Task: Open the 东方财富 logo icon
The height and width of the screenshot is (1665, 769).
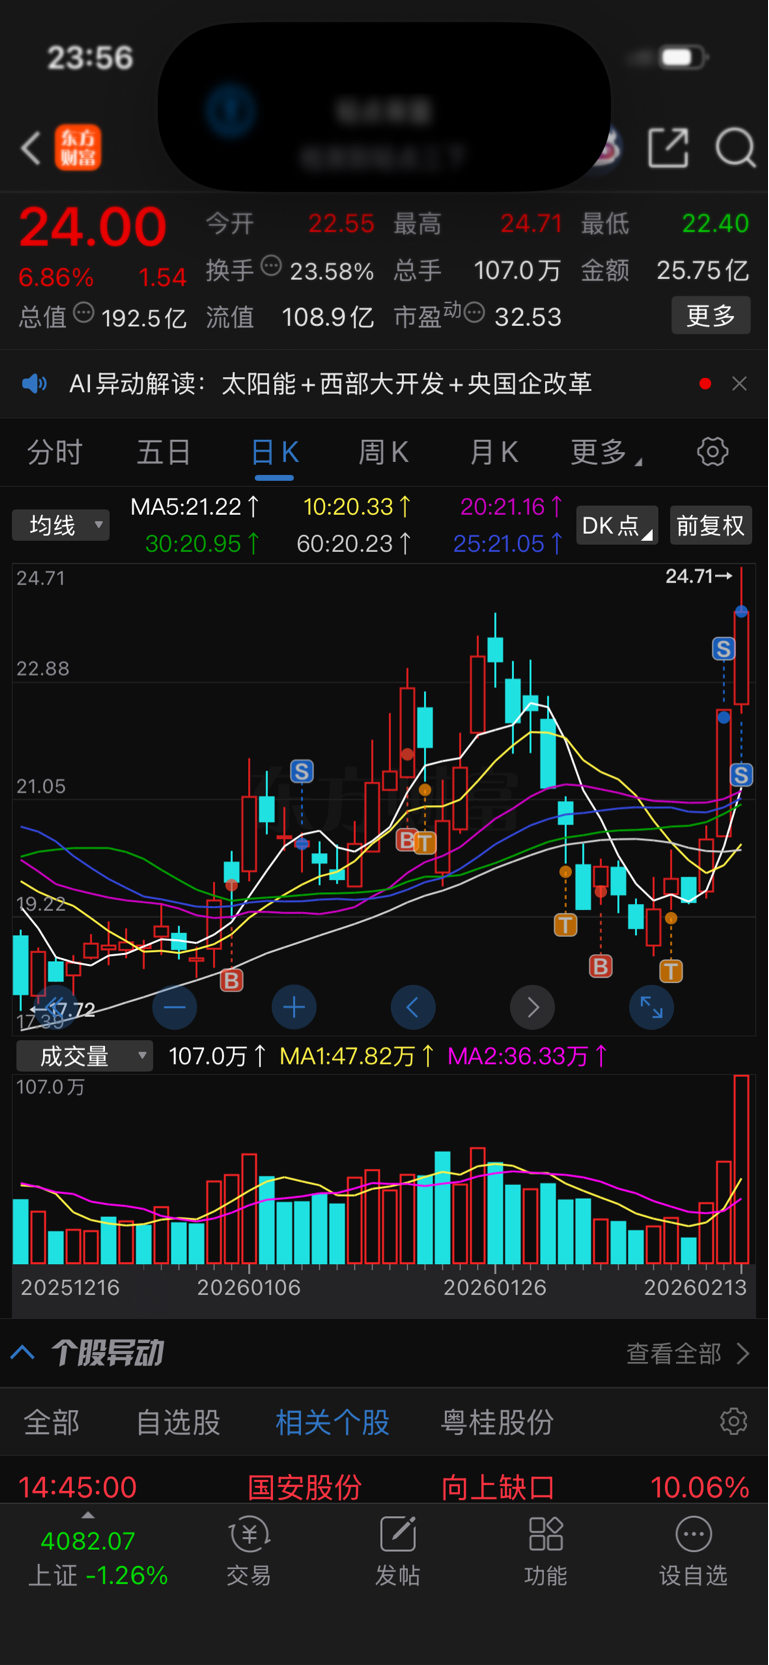Action: tap(78, 148)
